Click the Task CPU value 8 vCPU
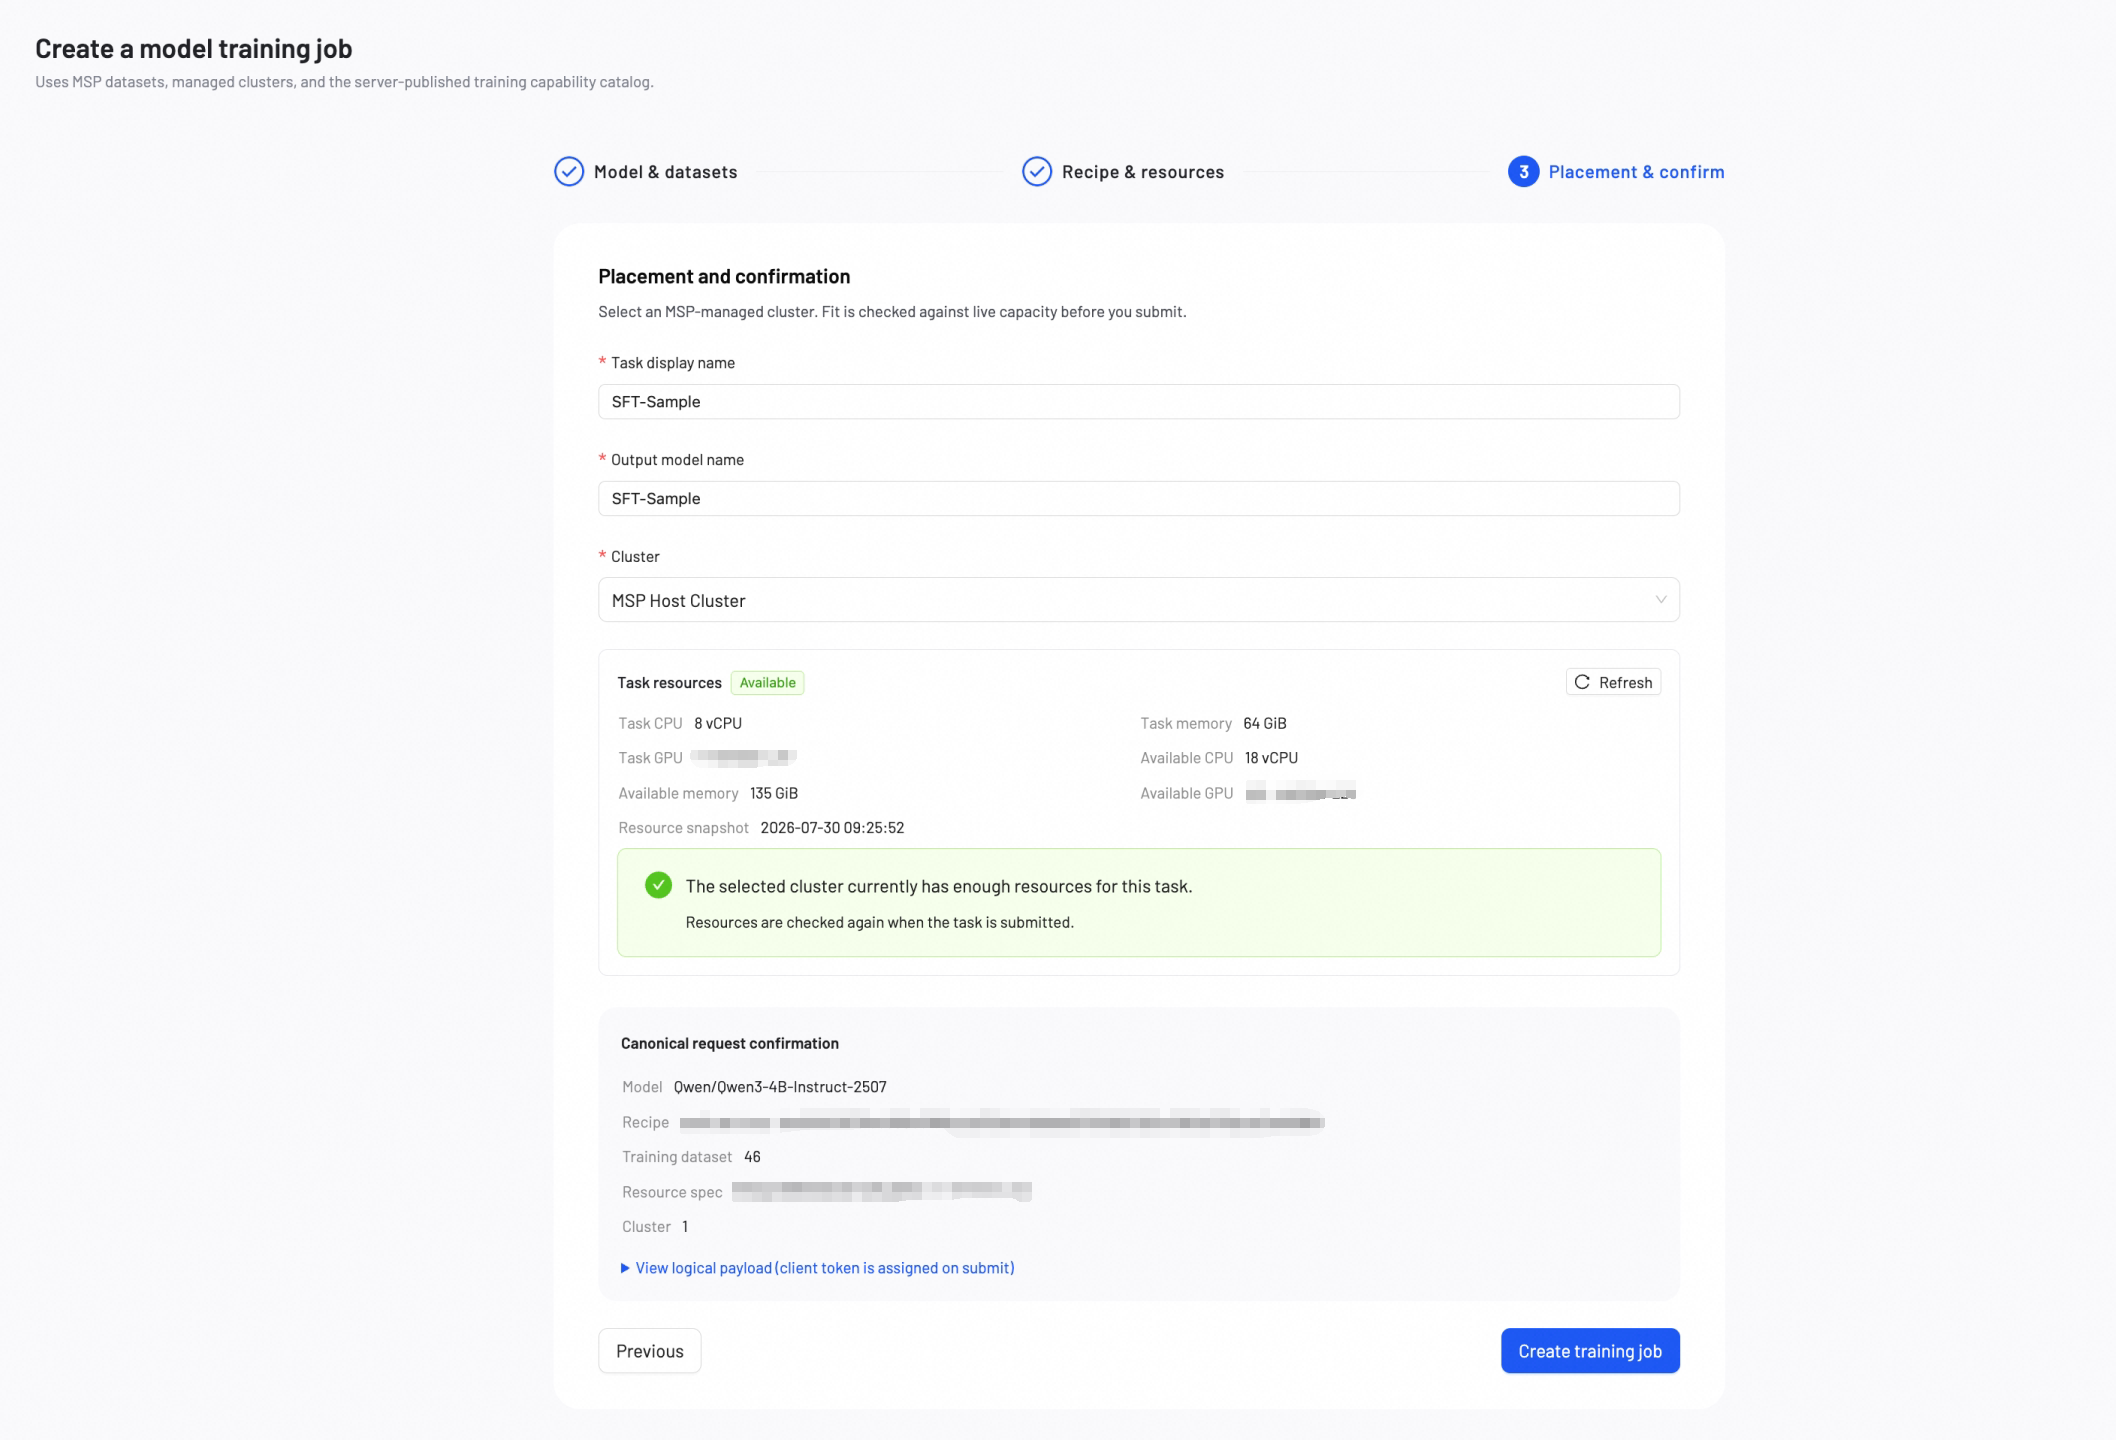Image resolution: width=2116 pixels, height=1440 pixels. 718,723
